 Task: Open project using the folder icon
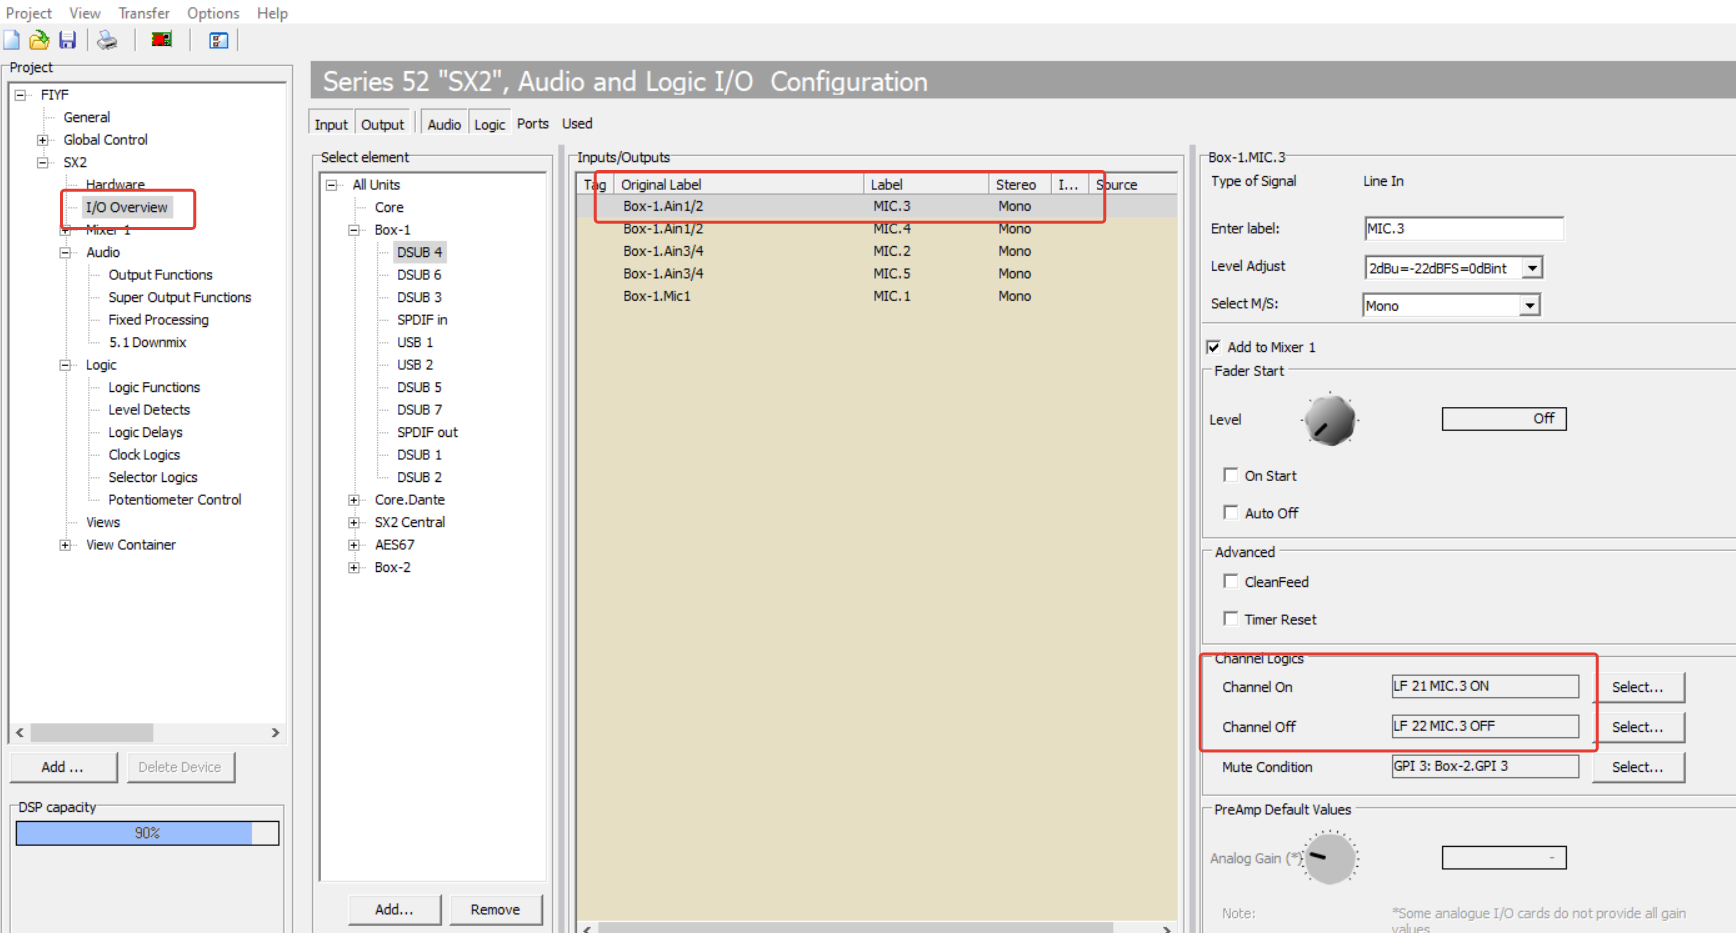(x=39, y=40)
